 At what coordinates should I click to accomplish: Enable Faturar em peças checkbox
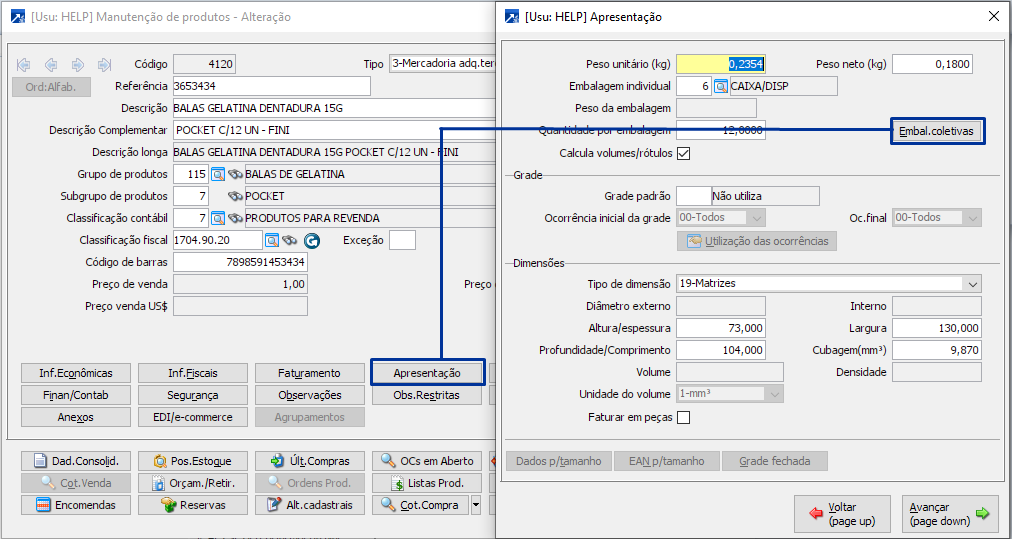point(684,417)
